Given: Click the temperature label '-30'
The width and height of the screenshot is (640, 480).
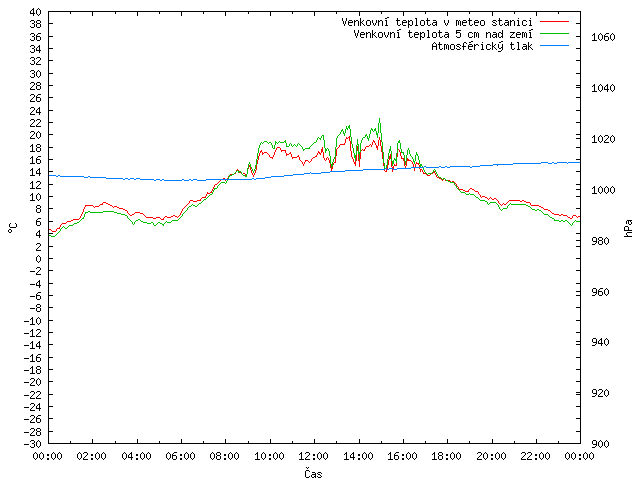Looking at the screenshot, I should 33,444.
